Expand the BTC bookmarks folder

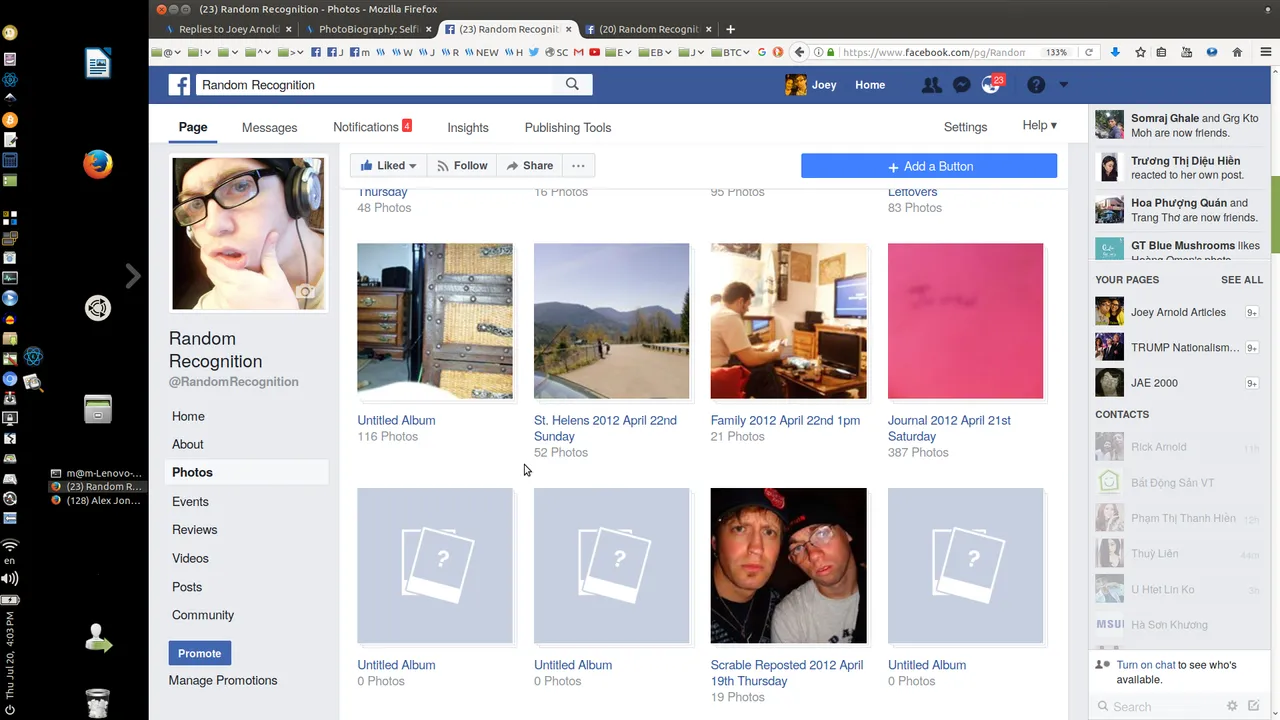[x=728, y=52]
